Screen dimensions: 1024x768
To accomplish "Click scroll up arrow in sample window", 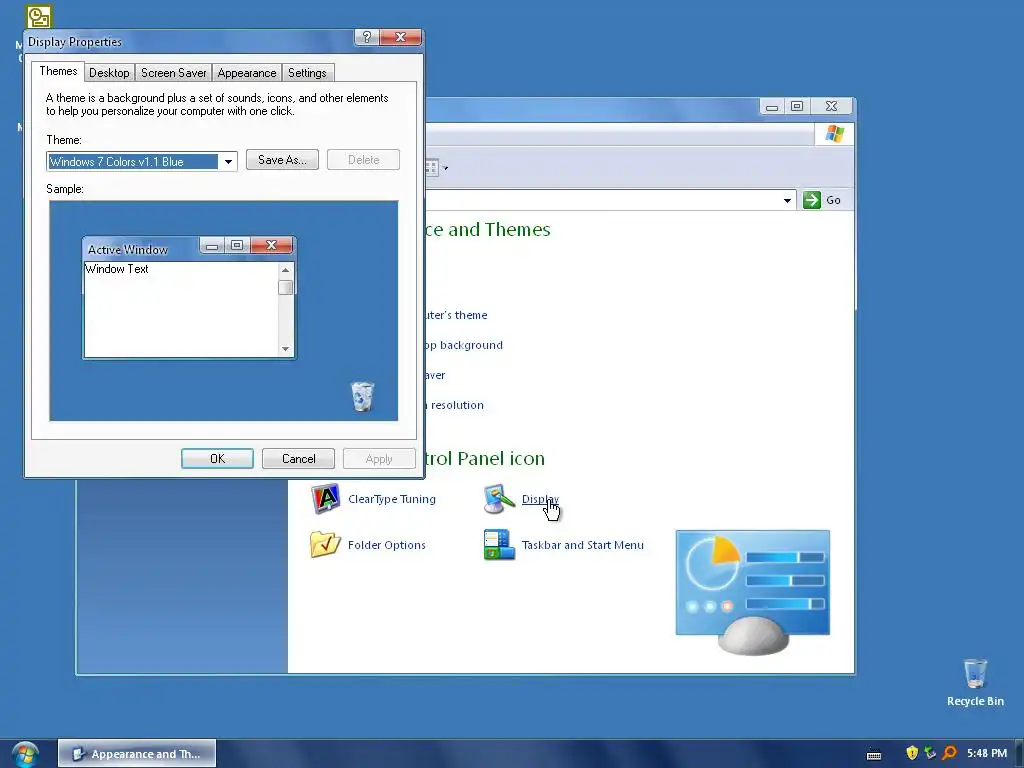I will coord(285,270).
